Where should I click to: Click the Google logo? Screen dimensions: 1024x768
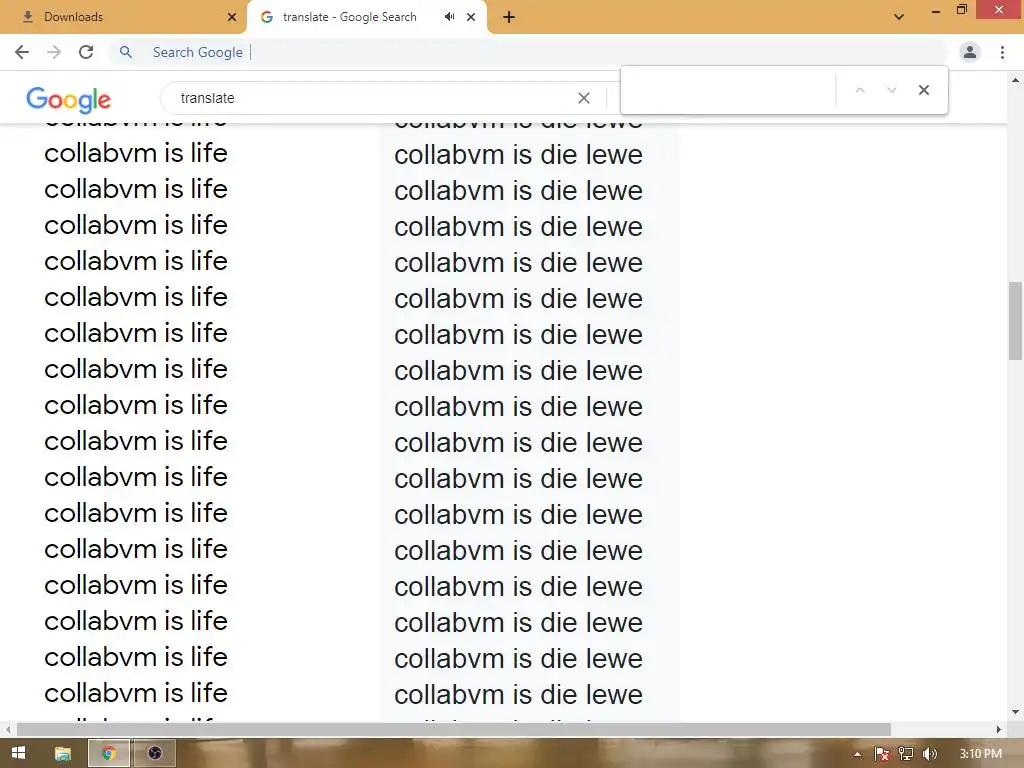[x=68, y=99]
